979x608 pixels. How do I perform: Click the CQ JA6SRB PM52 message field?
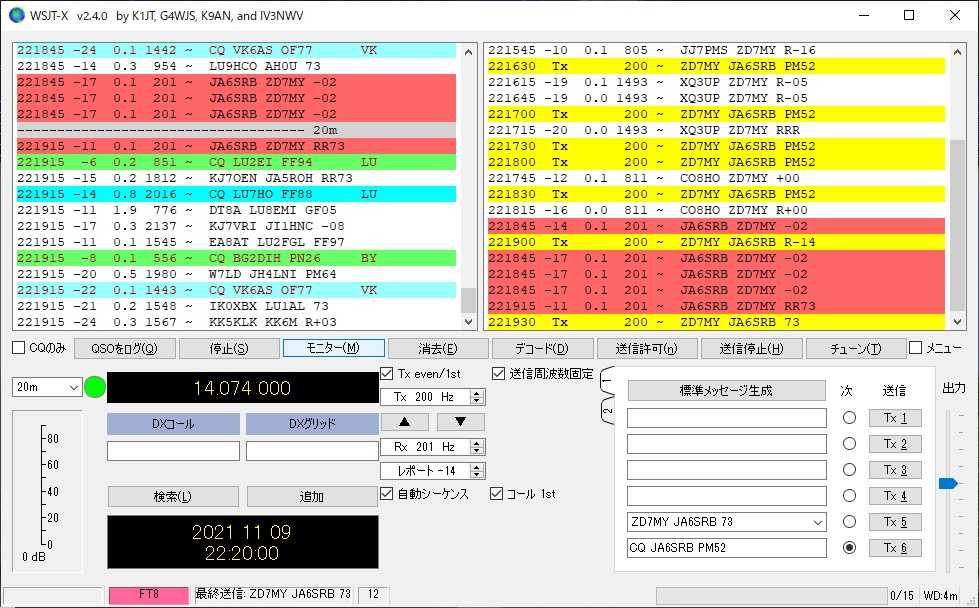[726, 547]
